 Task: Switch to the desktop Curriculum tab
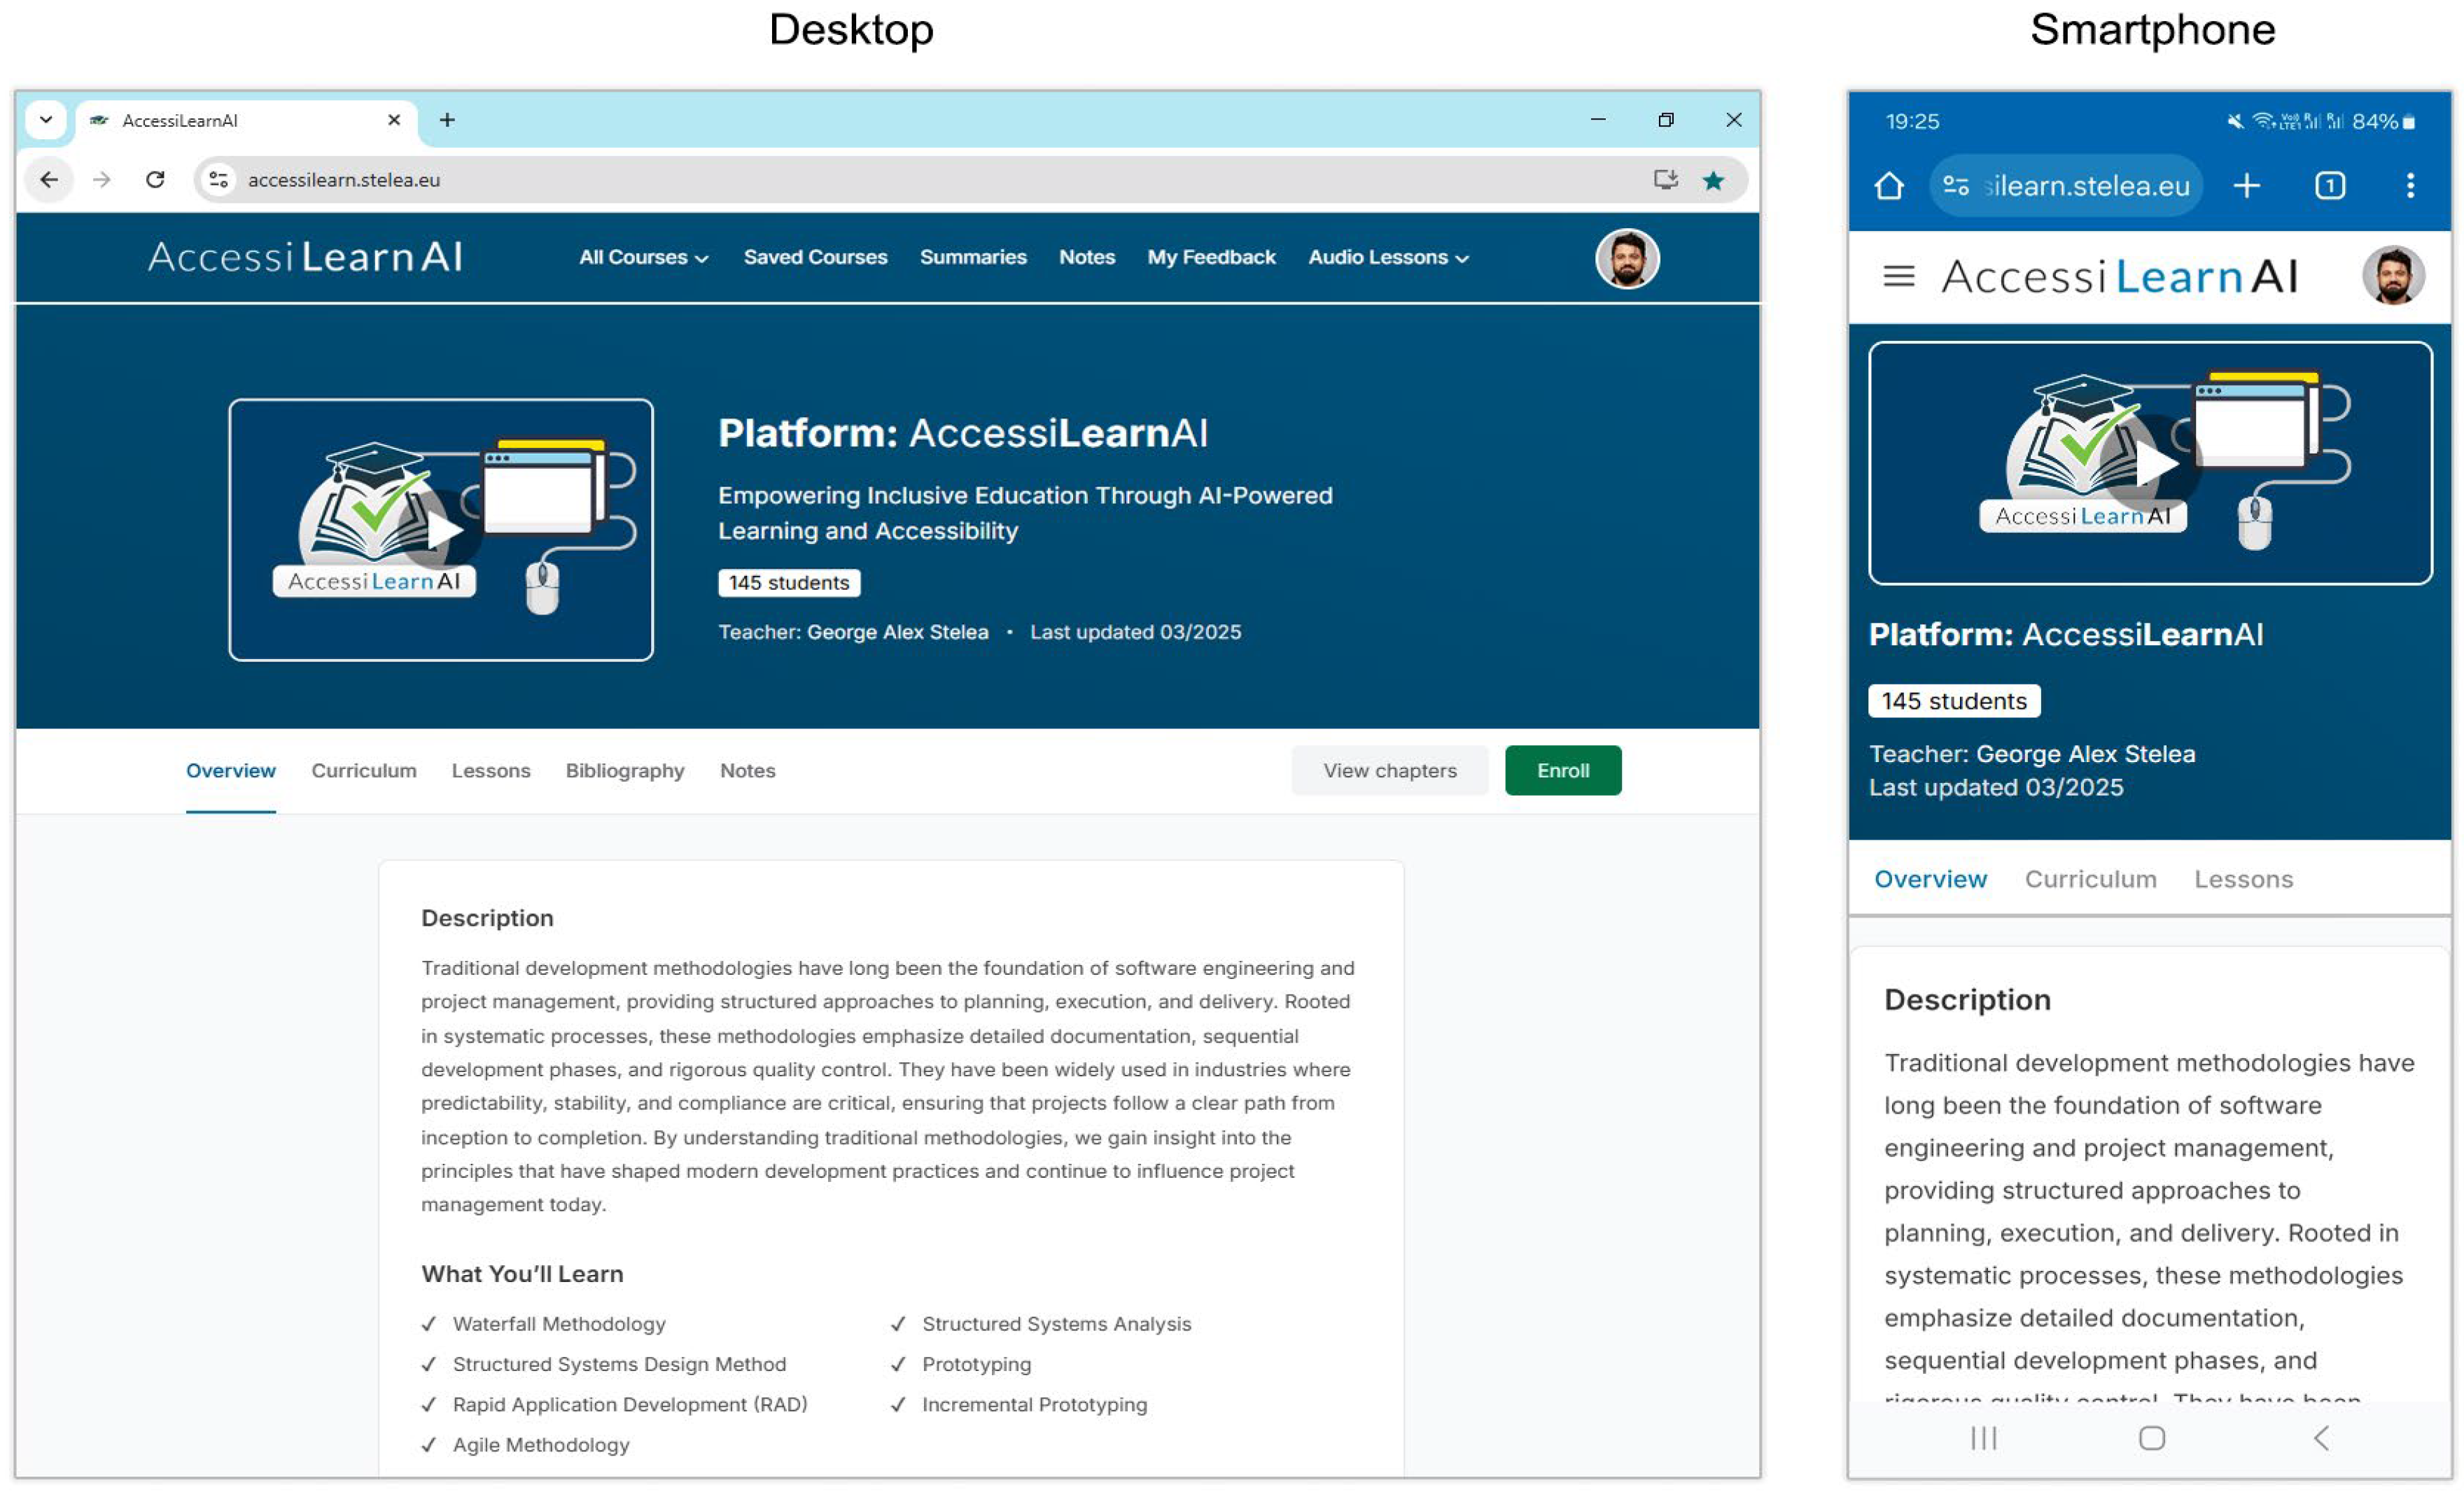pyautogui.click(x=363, y=771)
